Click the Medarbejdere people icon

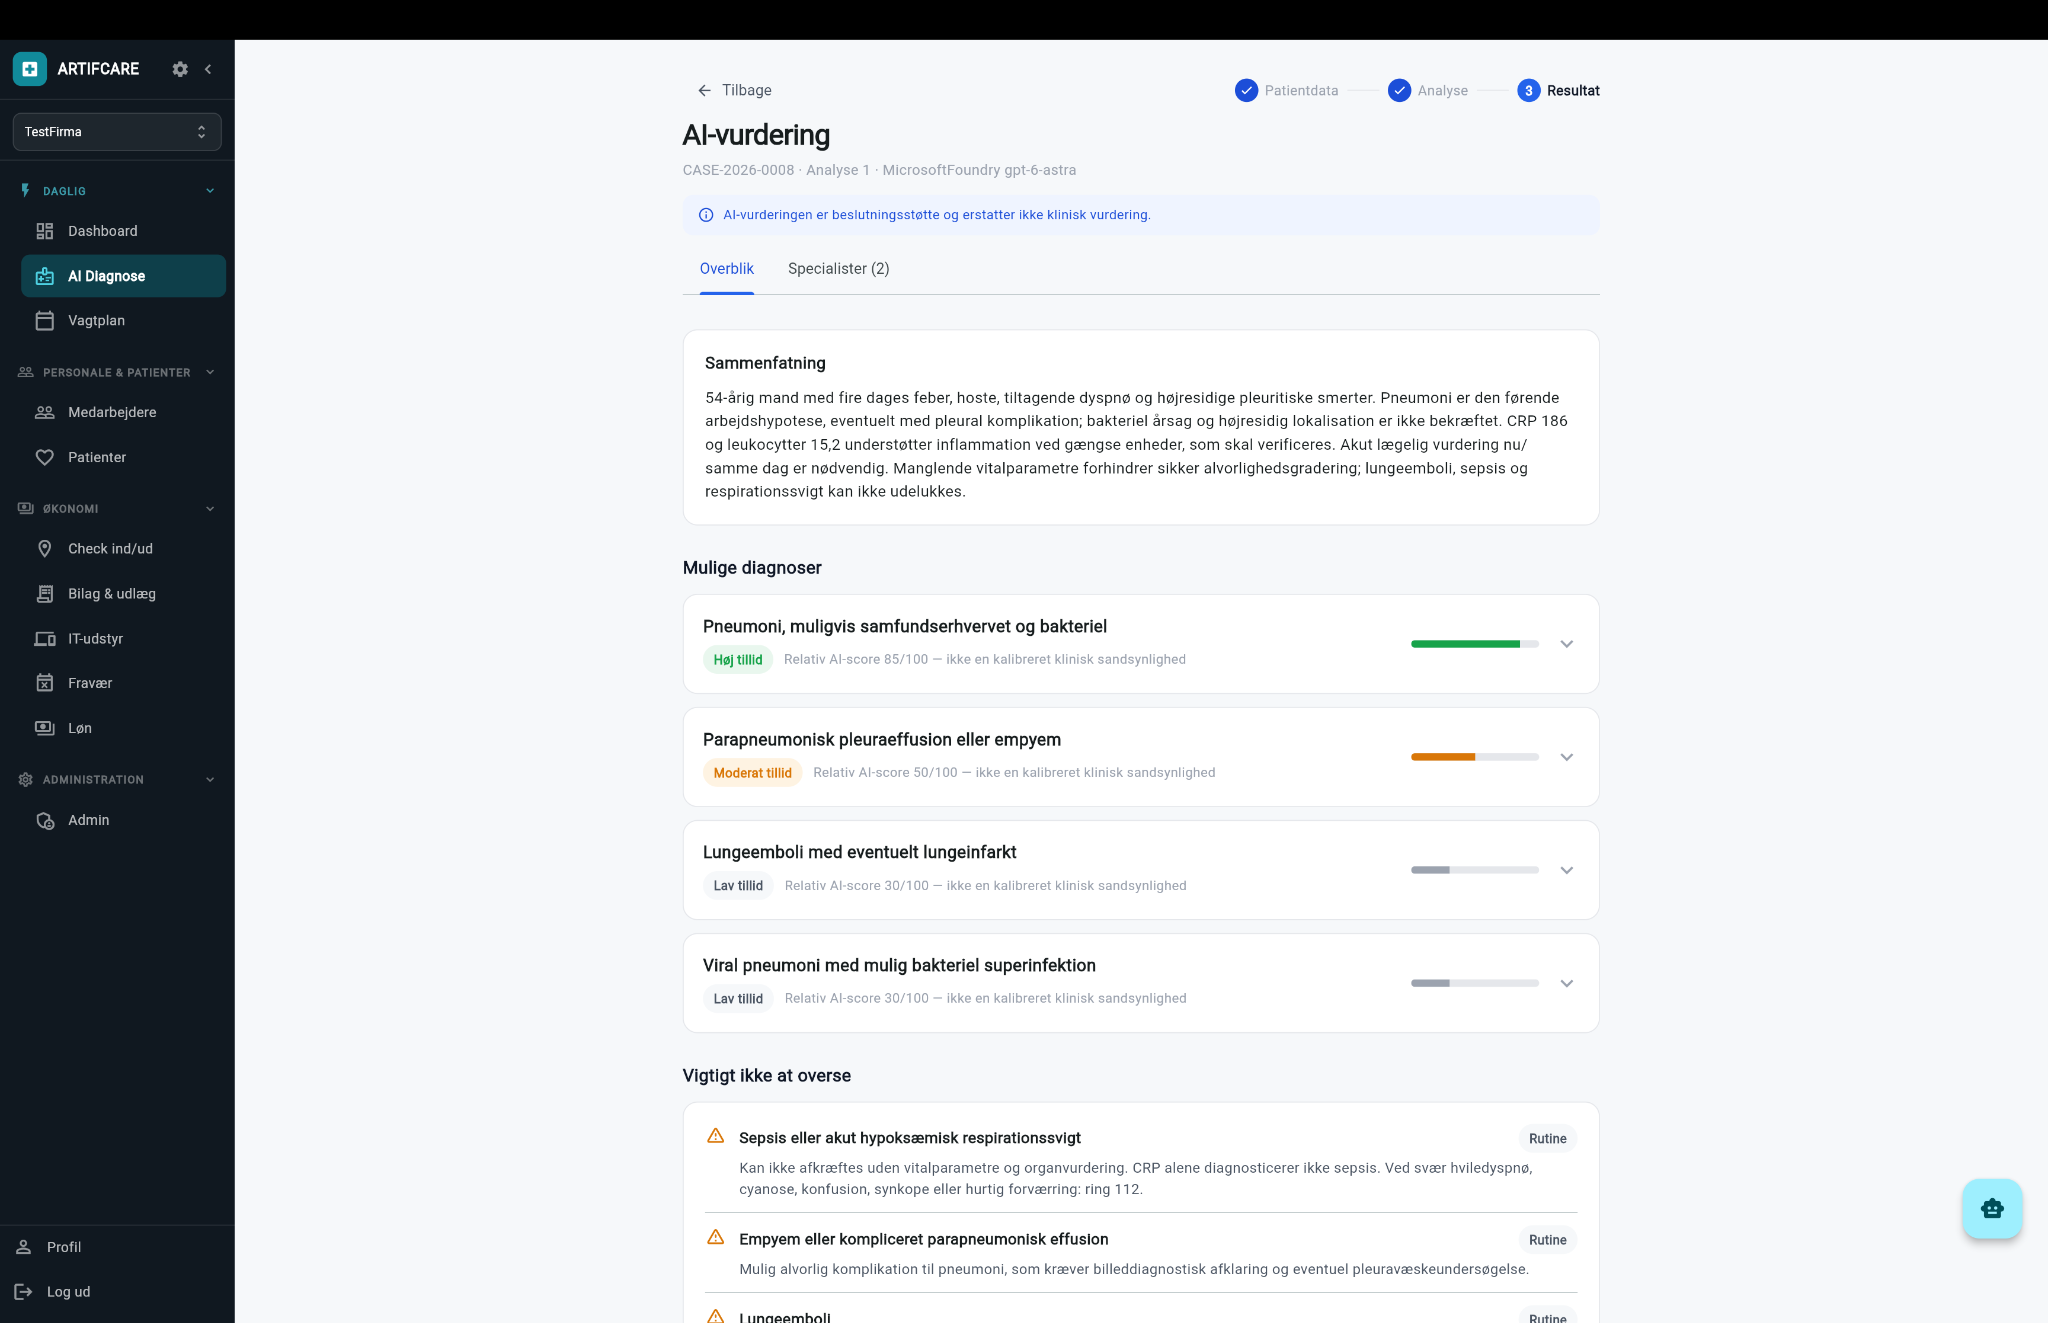[45, 412]
